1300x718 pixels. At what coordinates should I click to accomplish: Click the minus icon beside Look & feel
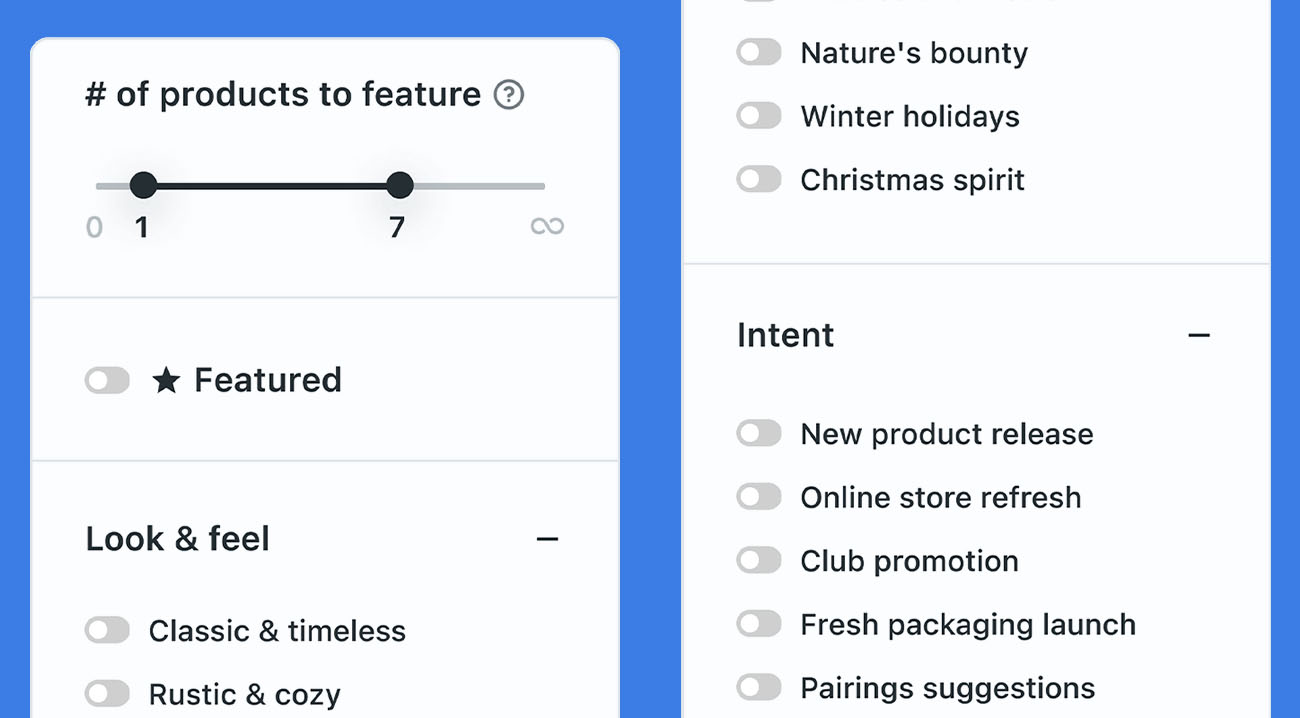pos(547,538)
